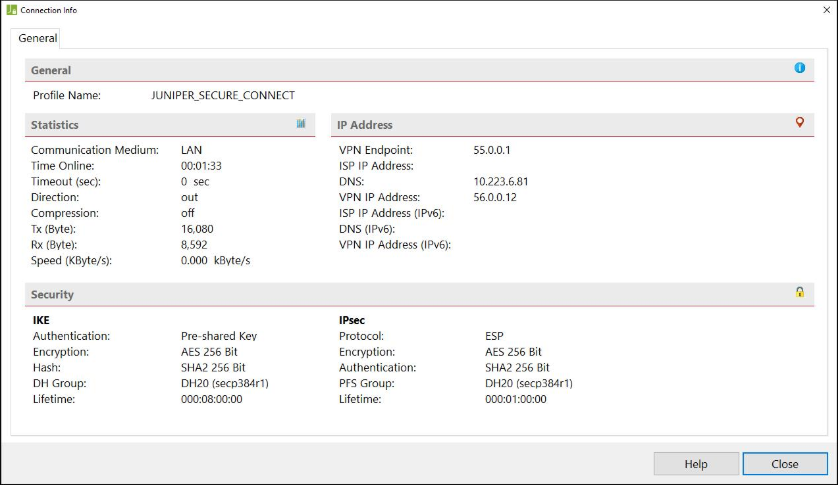Click the Juniper app icon in title bar
Image resolution: width=840 pixels, height=485 pixels.
pyautogui.click(x=11, y=10)
